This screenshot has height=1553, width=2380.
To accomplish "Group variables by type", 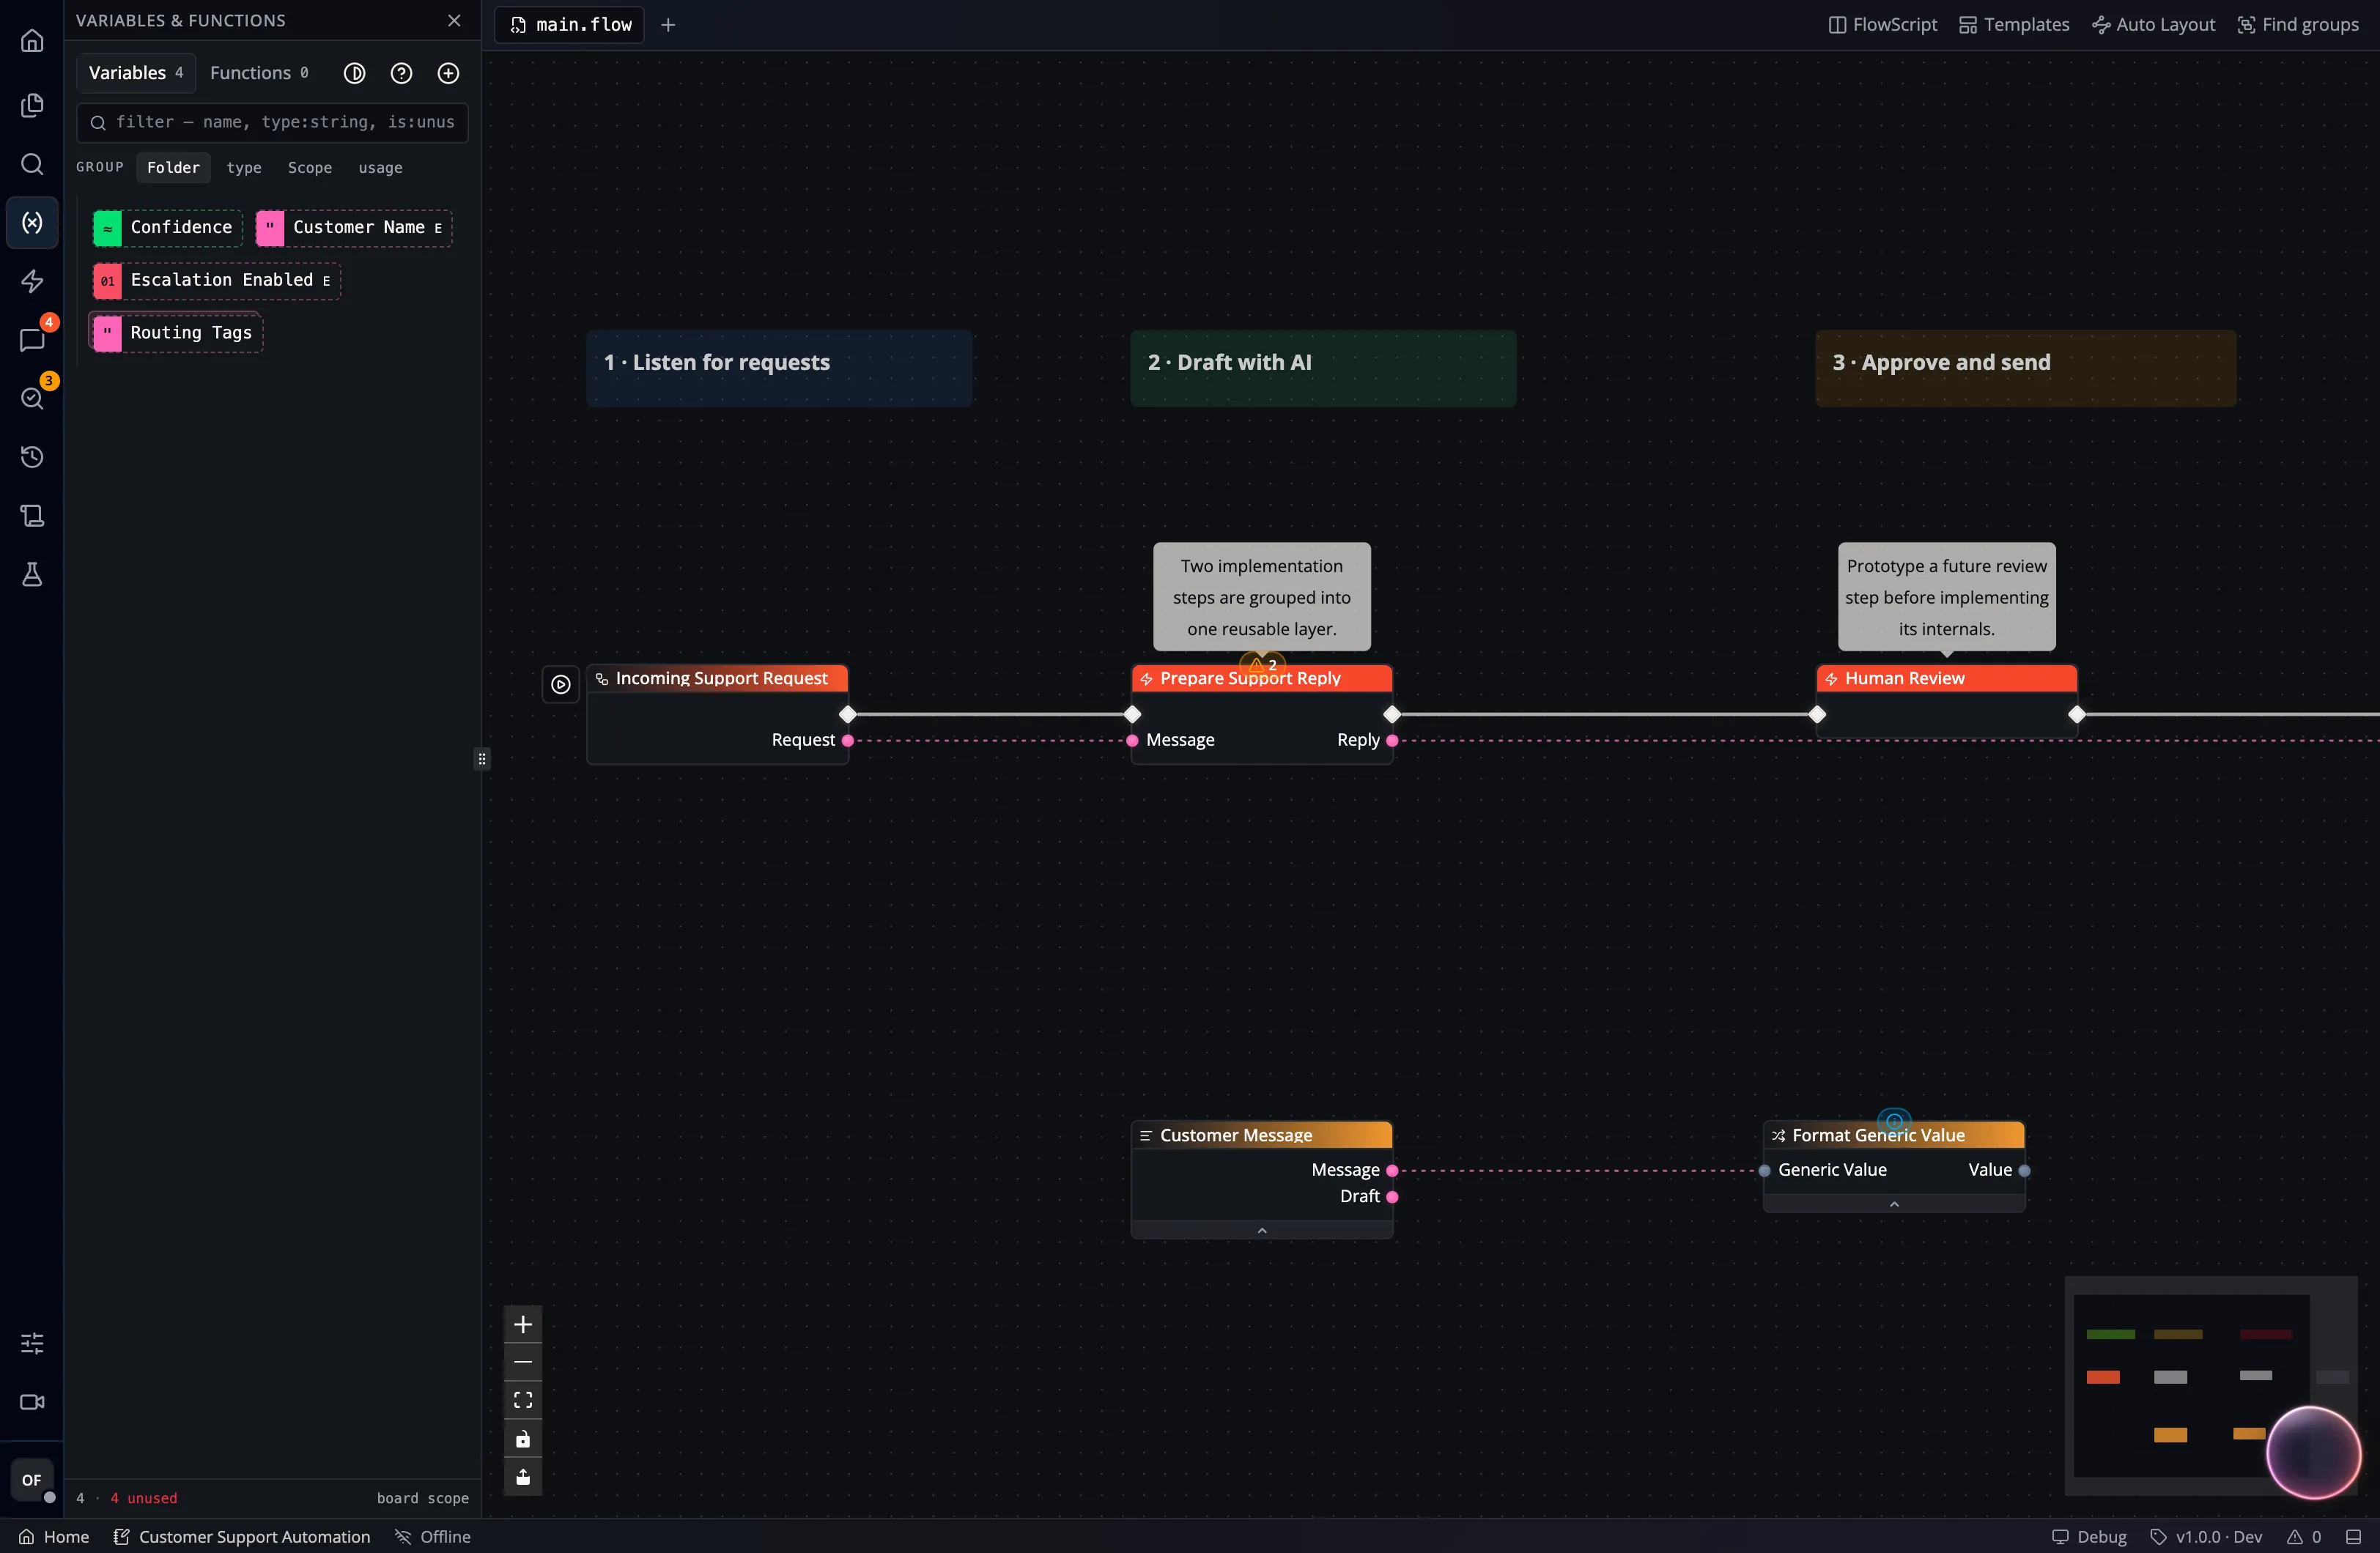I will [x=244, y=168].
